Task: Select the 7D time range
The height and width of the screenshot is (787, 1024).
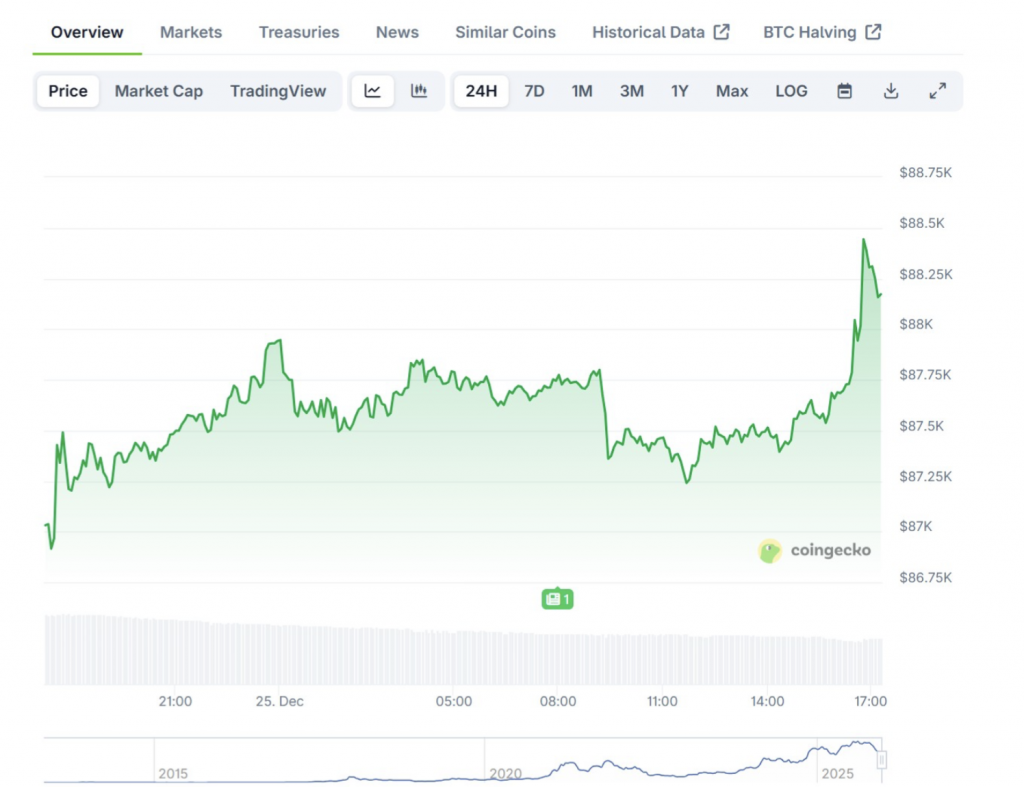Action: point(534,91)
